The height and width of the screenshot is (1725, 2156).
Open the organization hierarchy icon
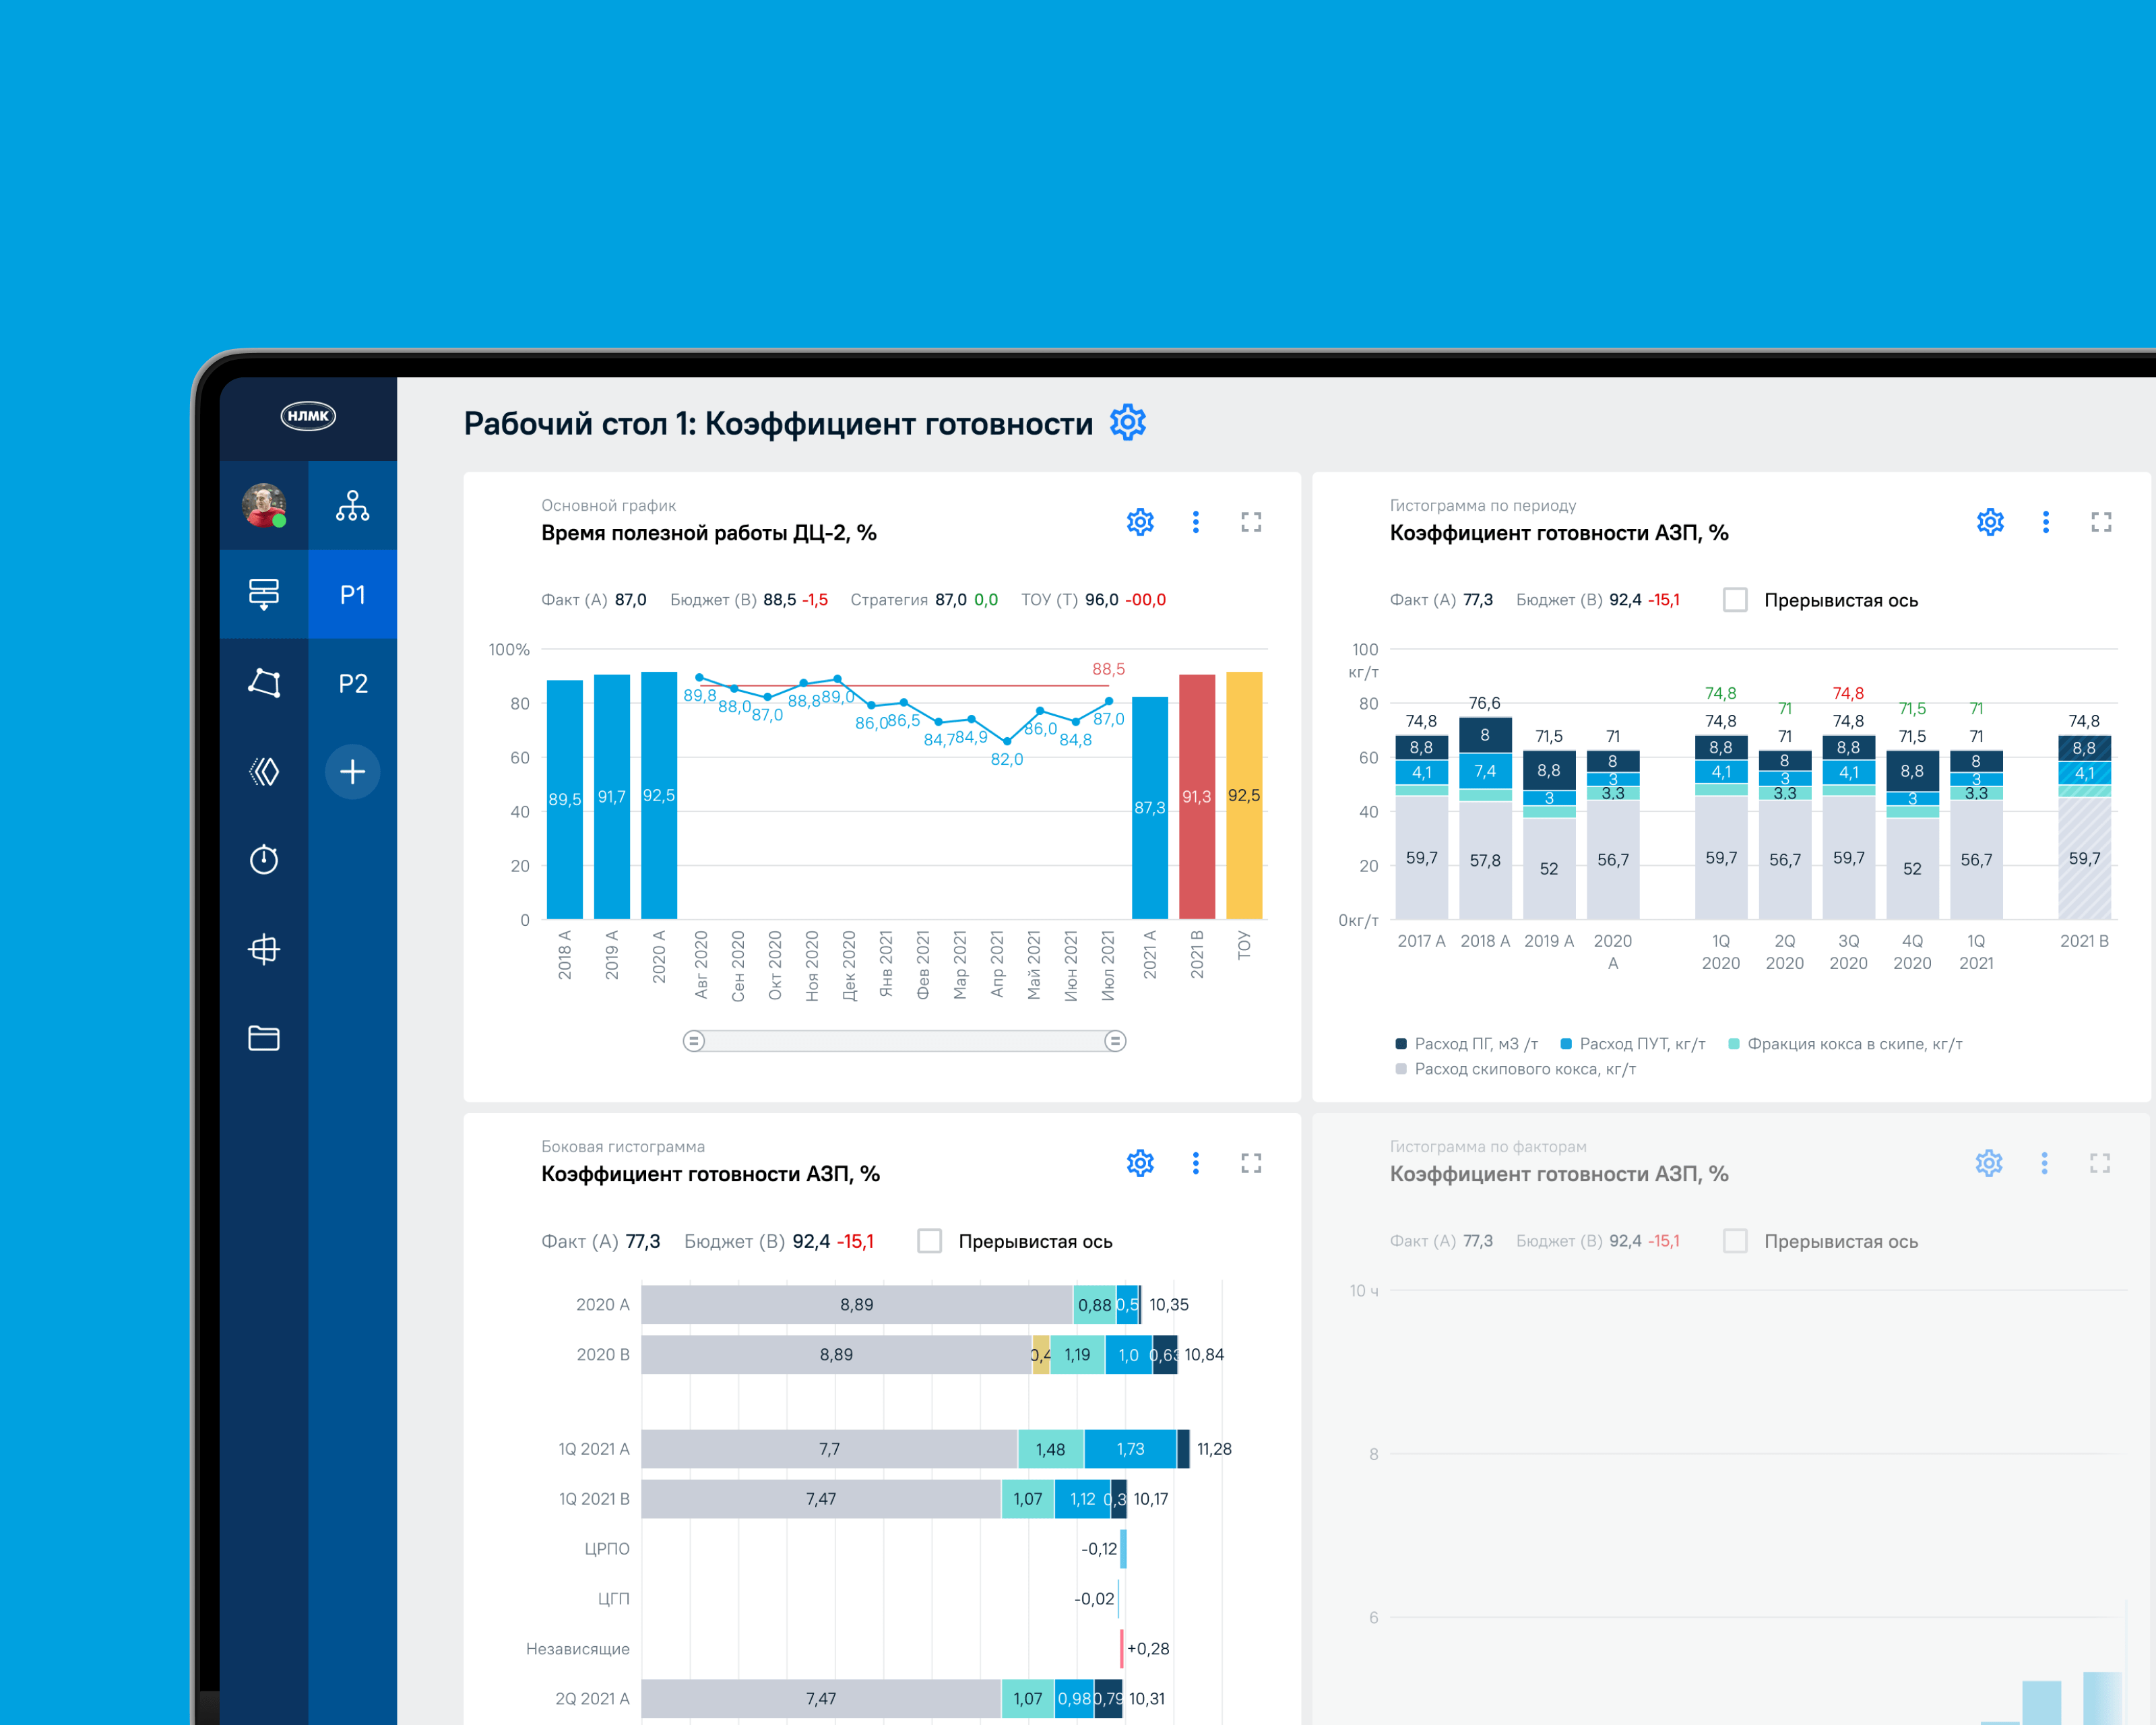tap(352, 505)
